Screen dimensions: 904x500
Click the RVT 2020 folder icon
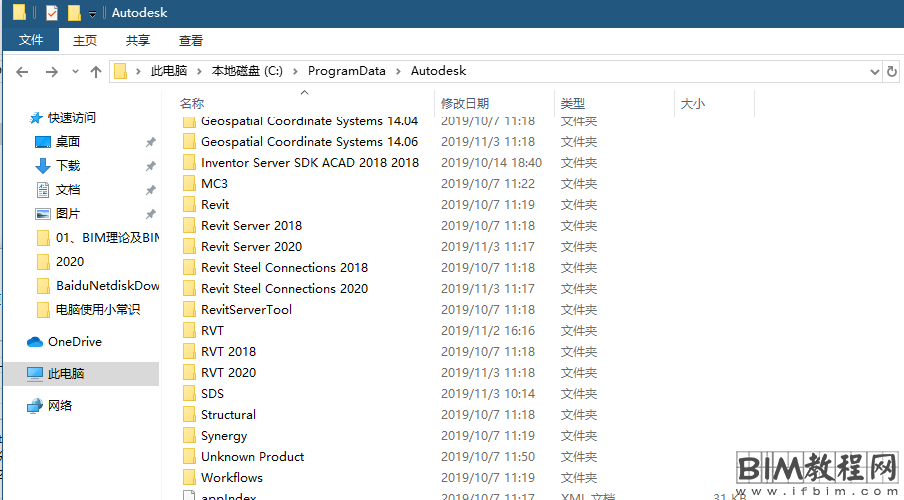click(x=189, y=373)
